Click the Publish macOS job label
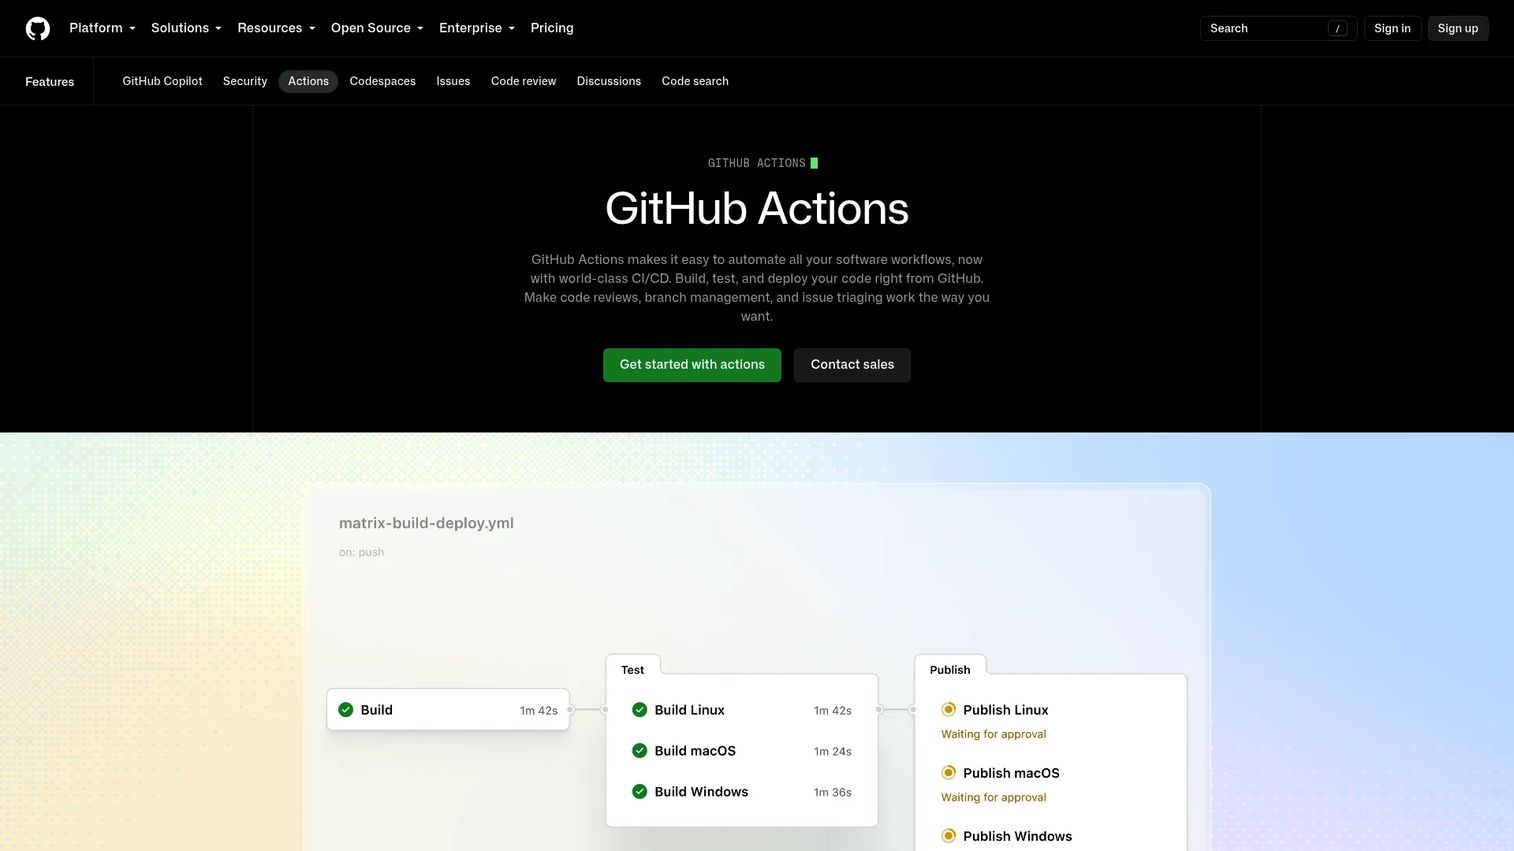This screenshot has height=851, width=1514. pyautogui.click(x=1011, y=773)
